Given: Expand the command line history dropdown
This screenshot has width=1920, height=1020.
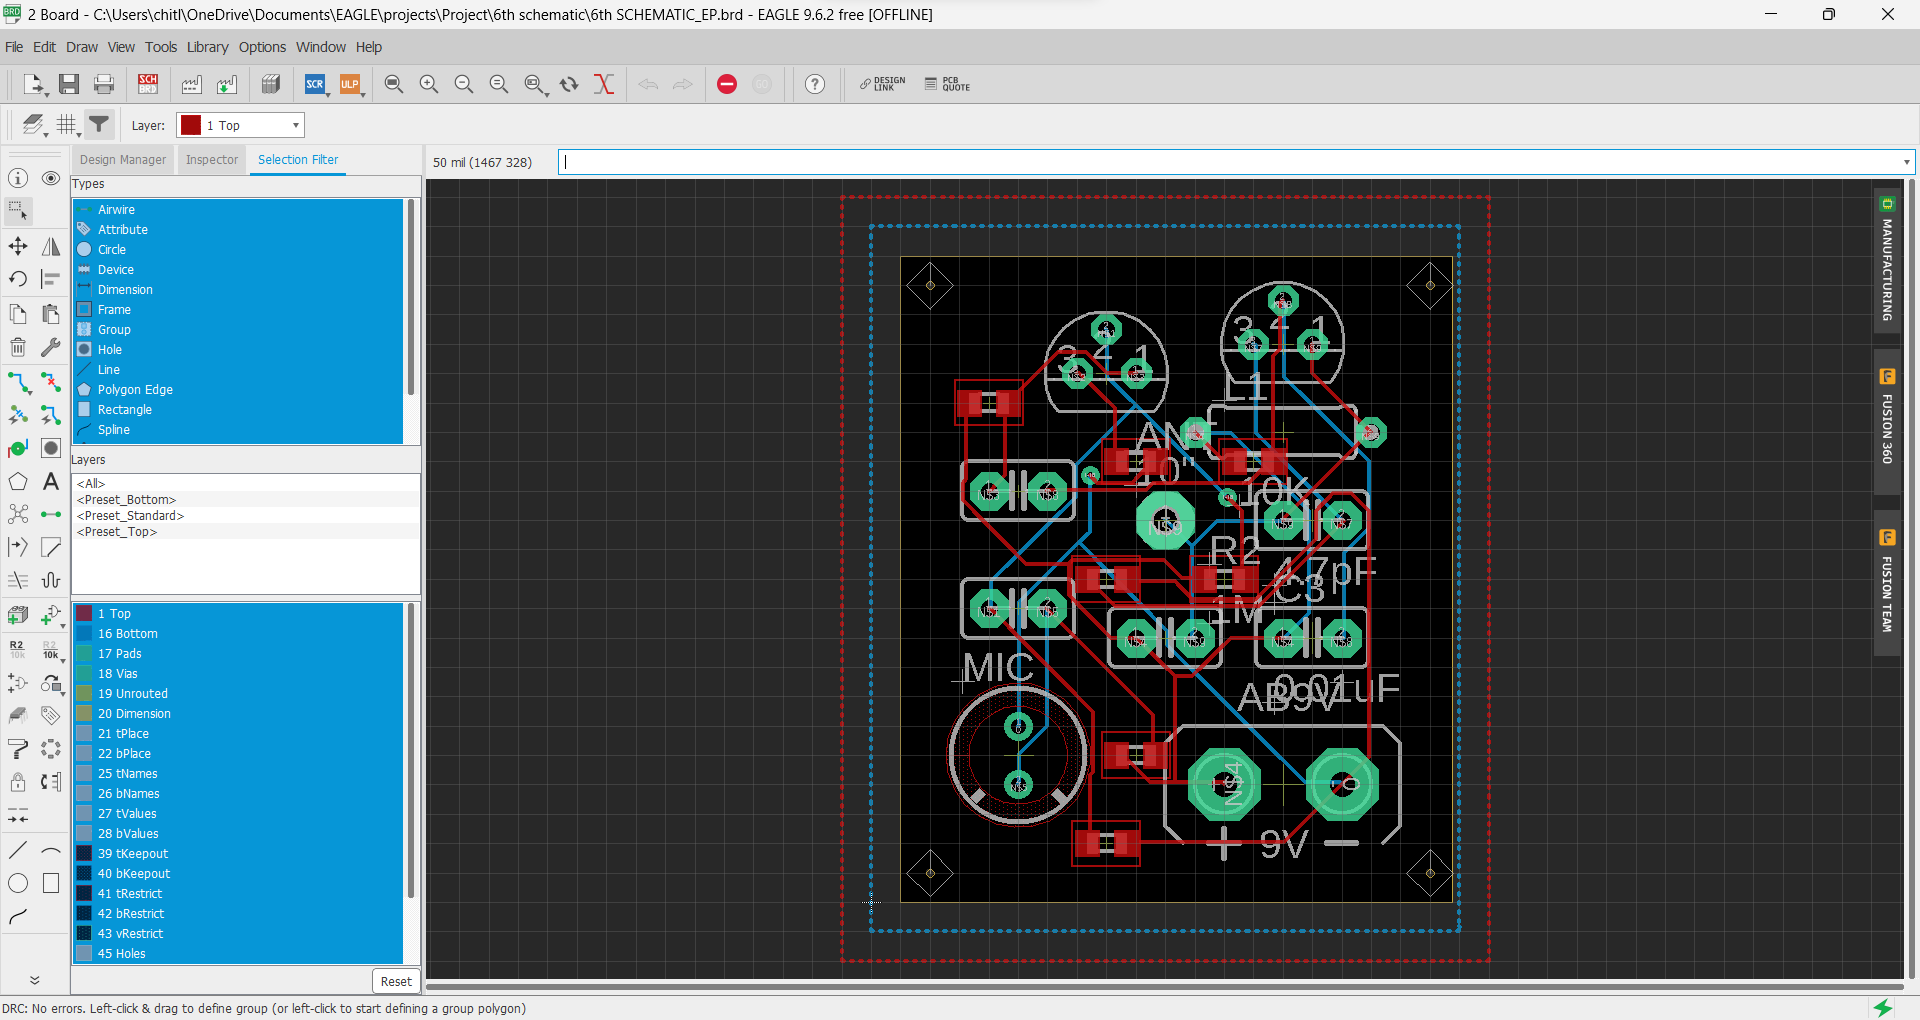Looking at the screenshot, I should point(1906,162).
